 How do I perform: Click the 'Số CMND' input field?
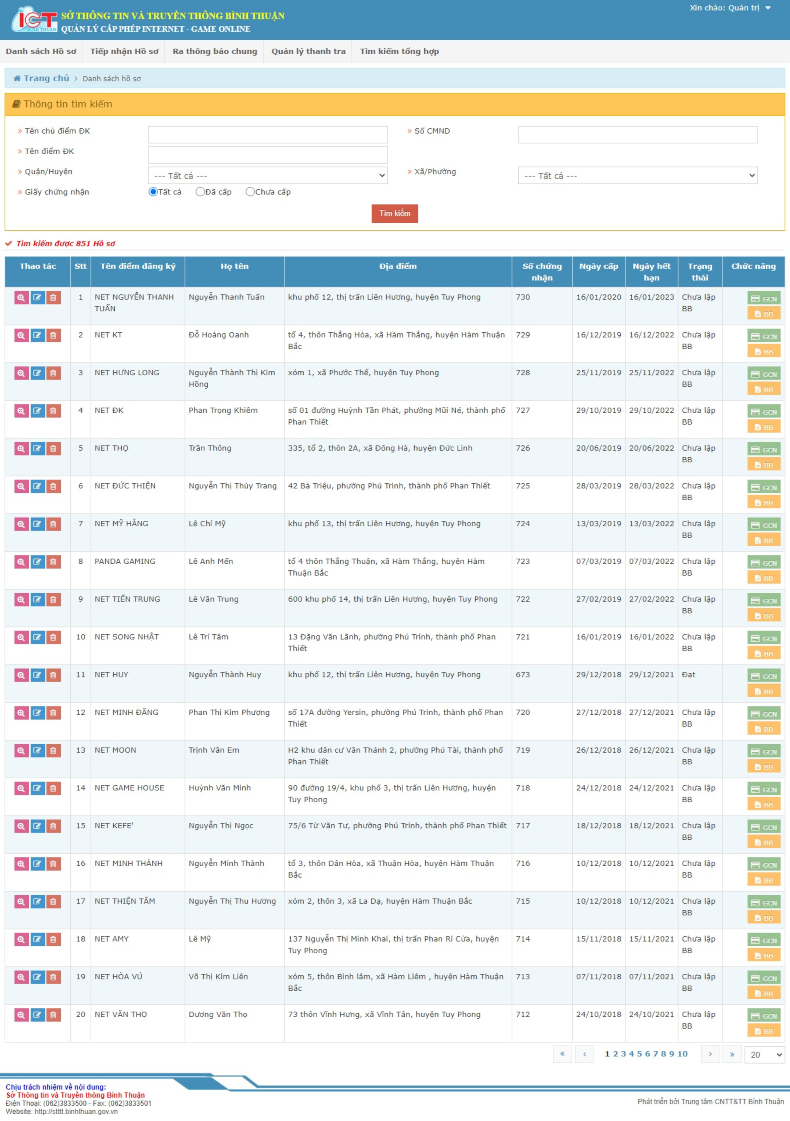(637, 135)
